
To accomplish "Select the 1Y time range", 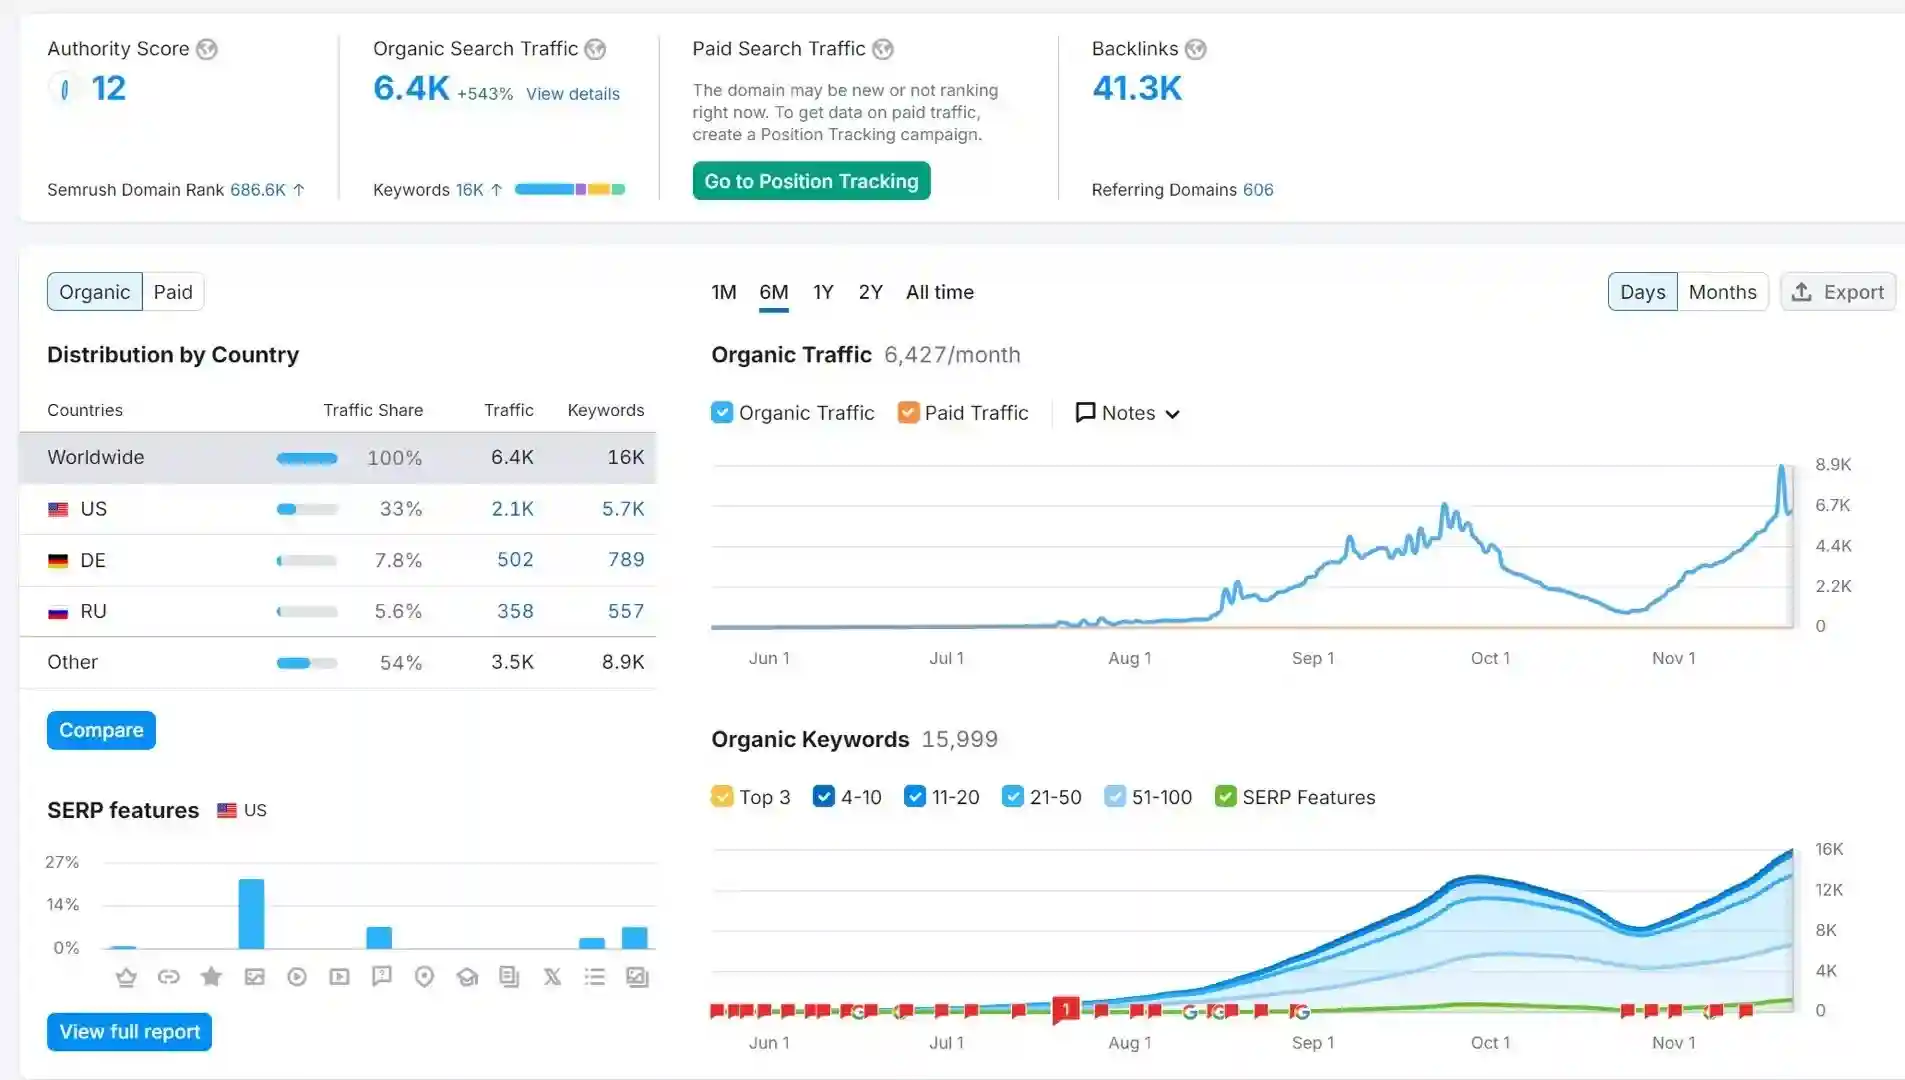I will 823,292.
